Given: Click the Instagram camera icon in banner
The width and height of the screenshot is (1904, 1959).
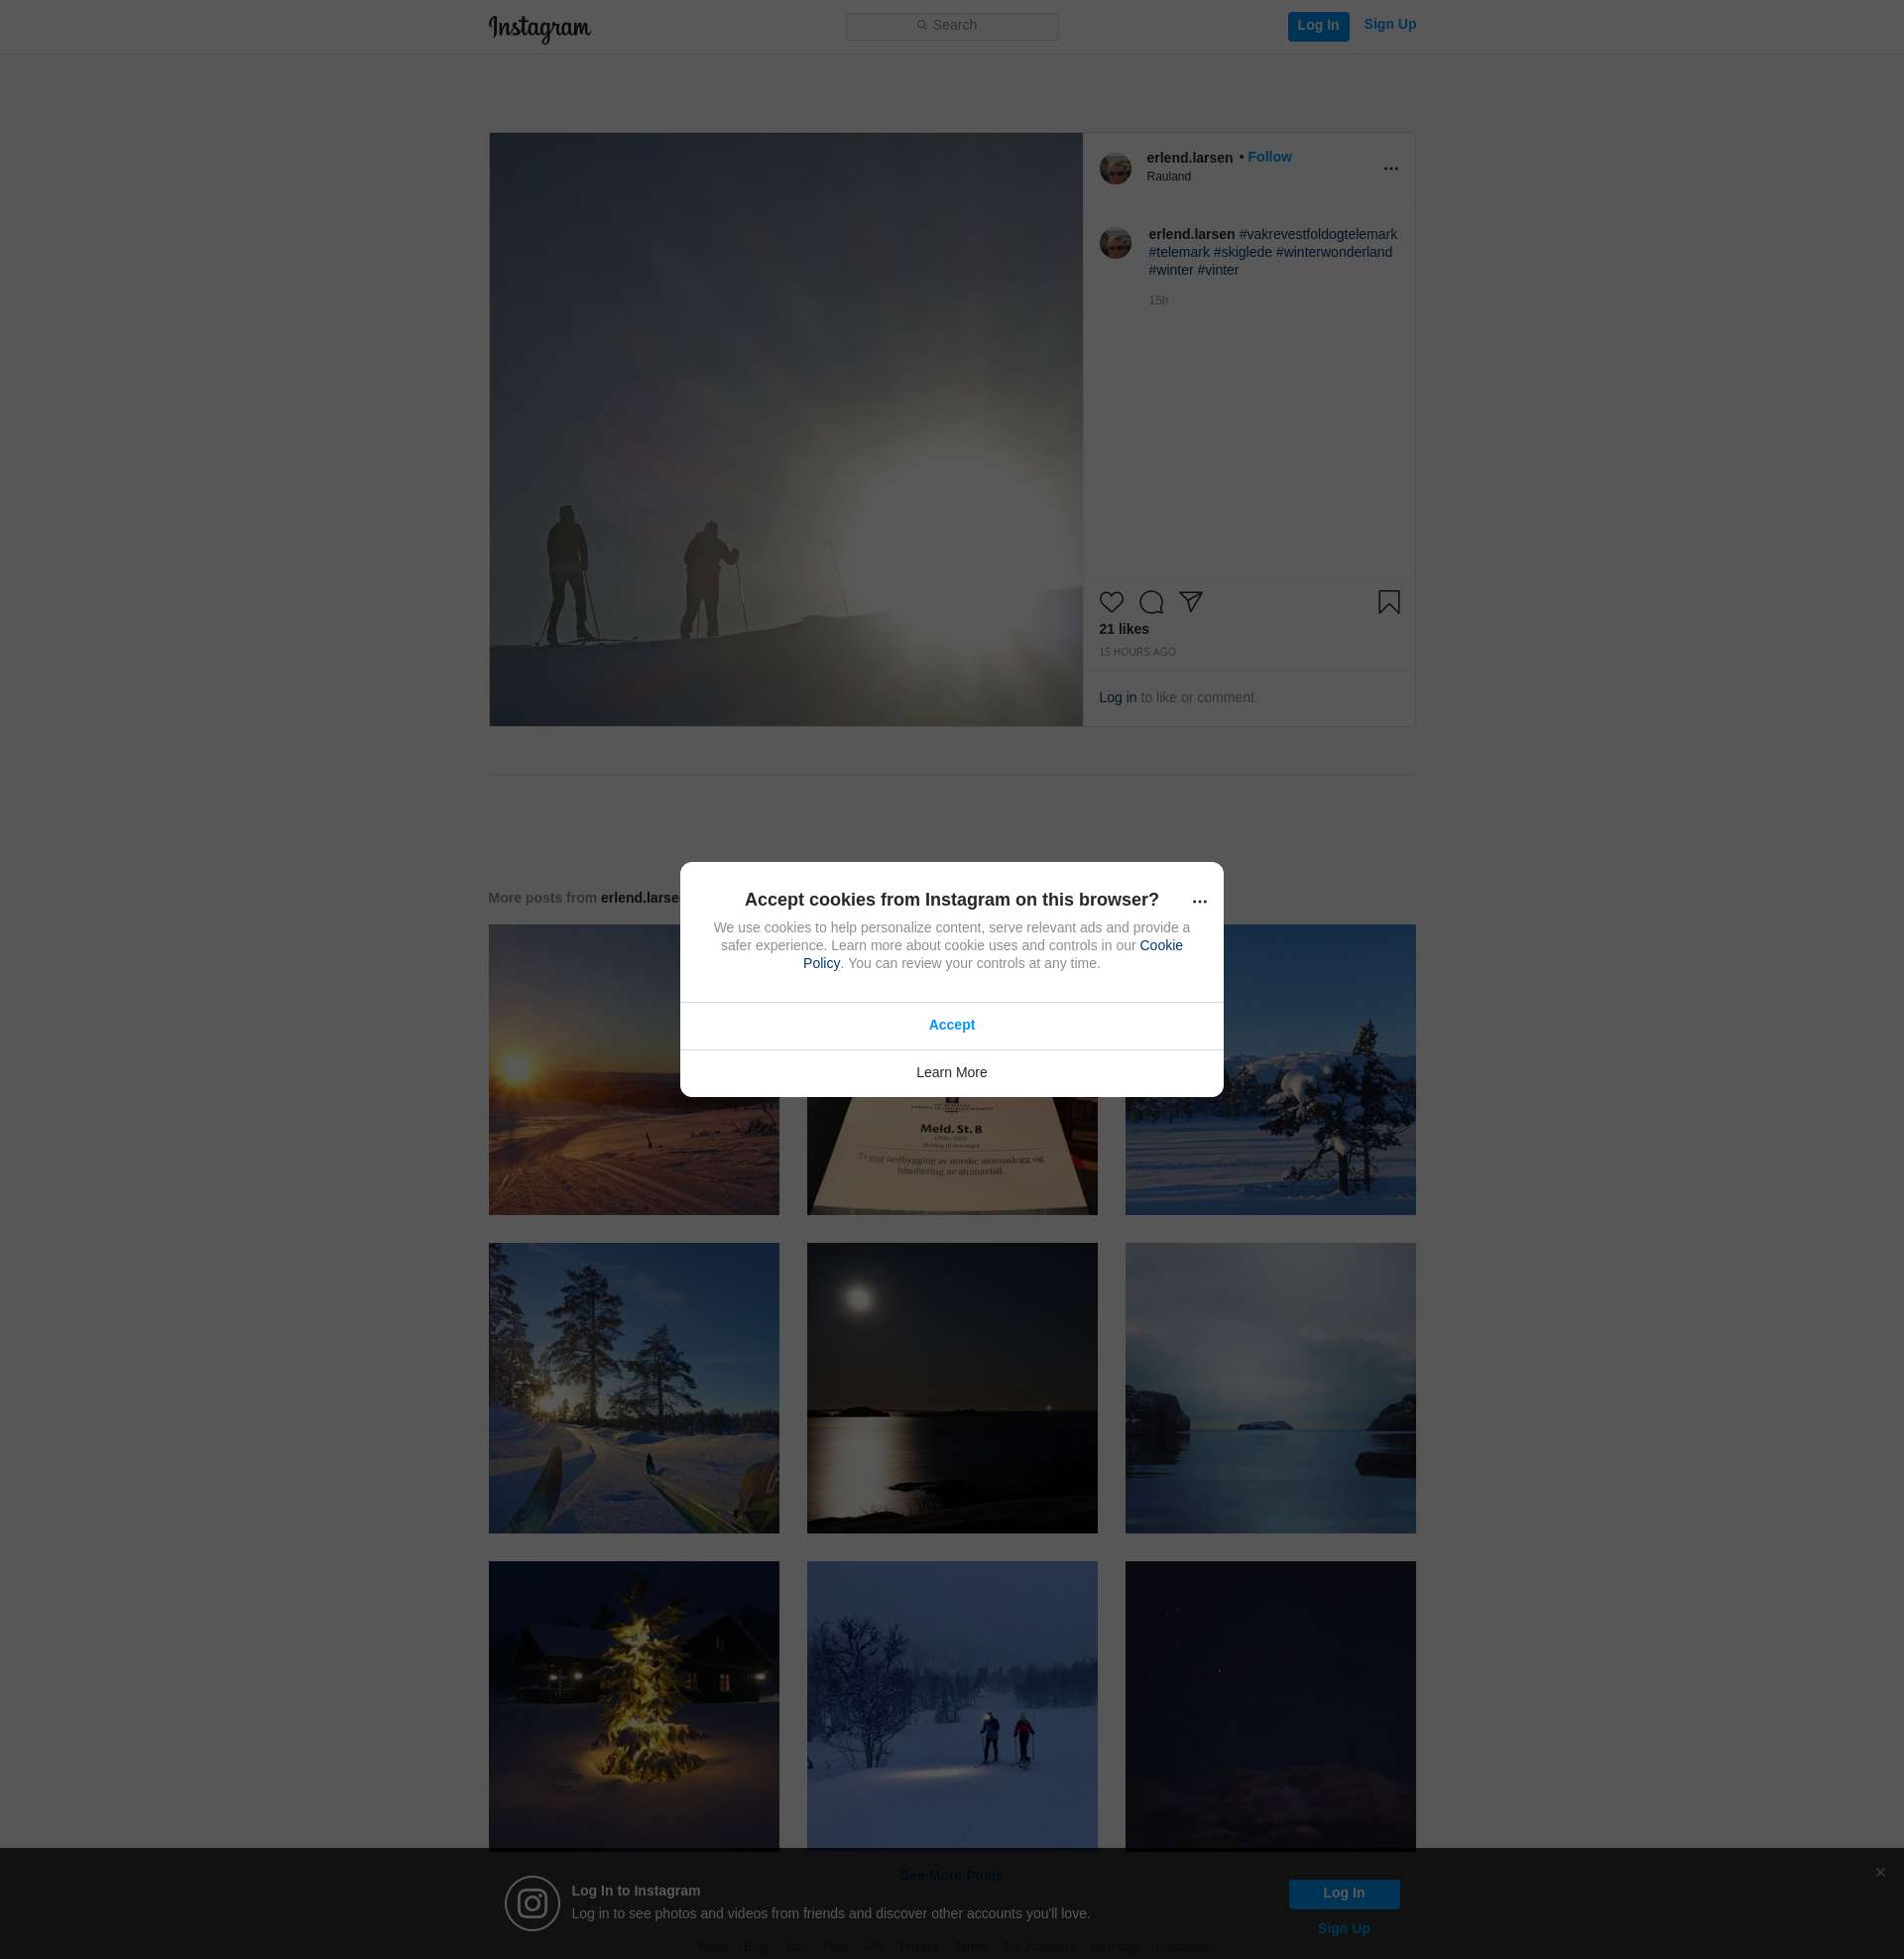Looking at the screenshot, I should tap(531, 1902).
